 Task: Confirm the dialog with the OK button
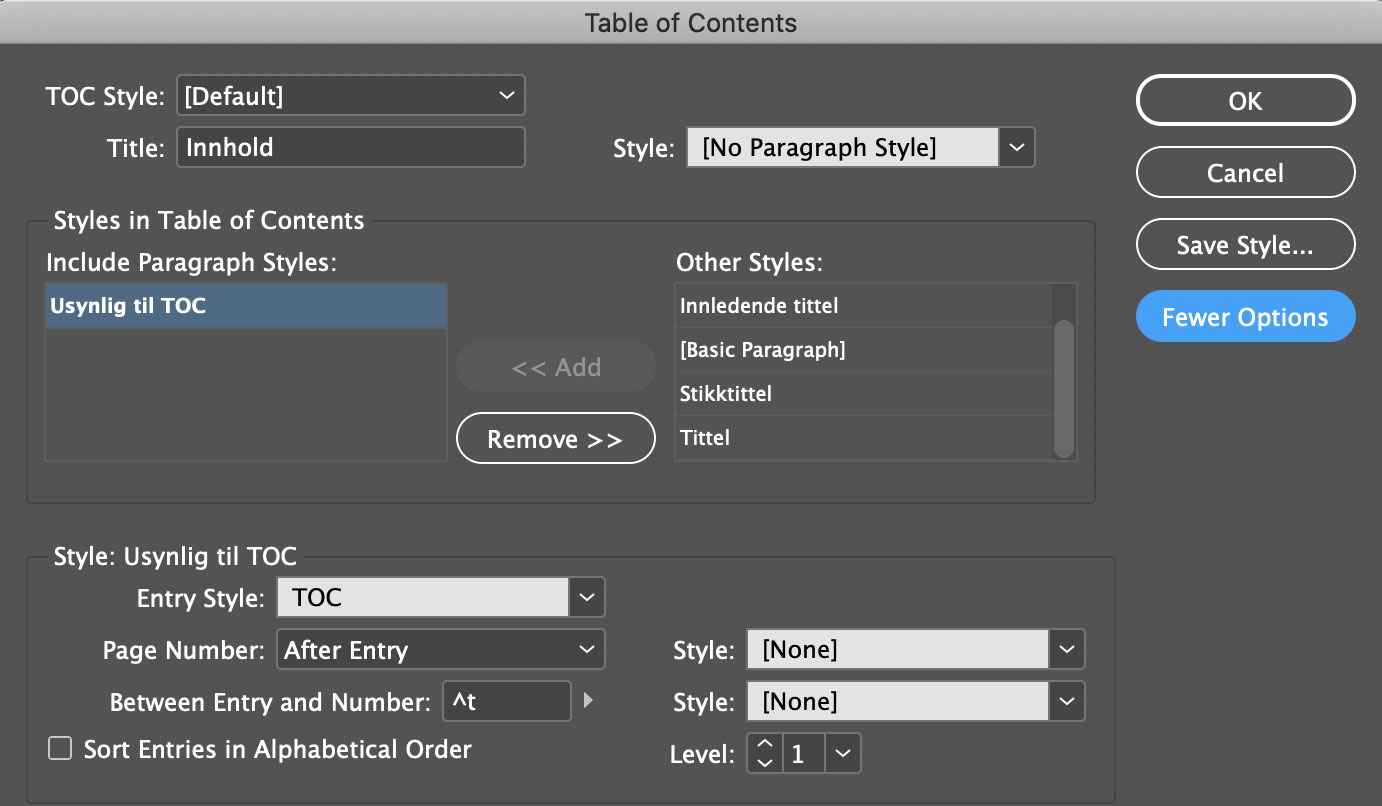1245,101
